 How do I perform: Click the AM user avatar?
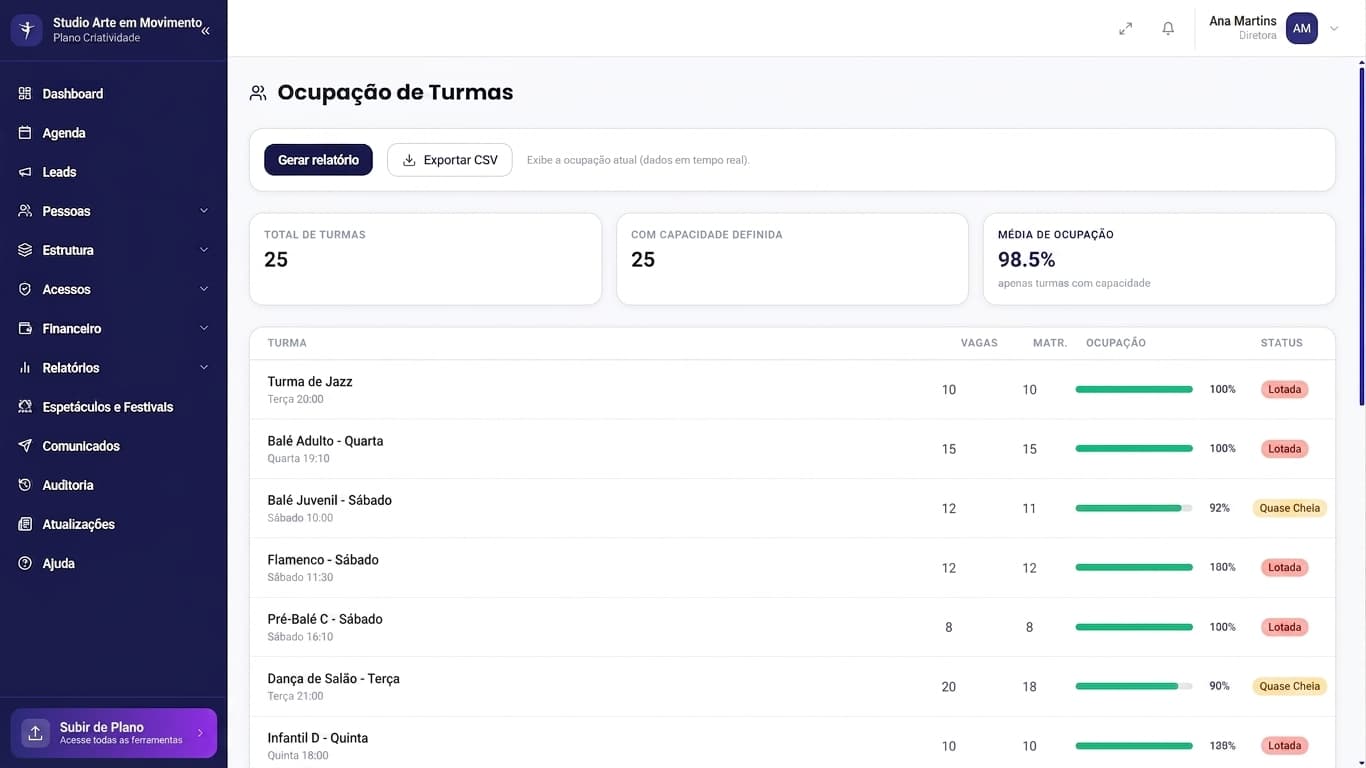[x=1302, y=29]
